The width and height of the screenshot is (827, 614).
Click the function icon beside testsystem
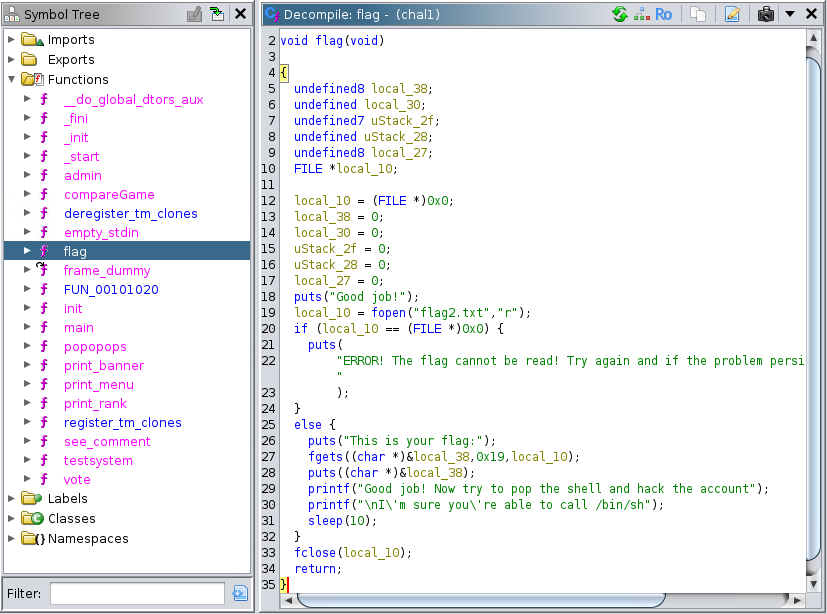[x=44, y=460]
